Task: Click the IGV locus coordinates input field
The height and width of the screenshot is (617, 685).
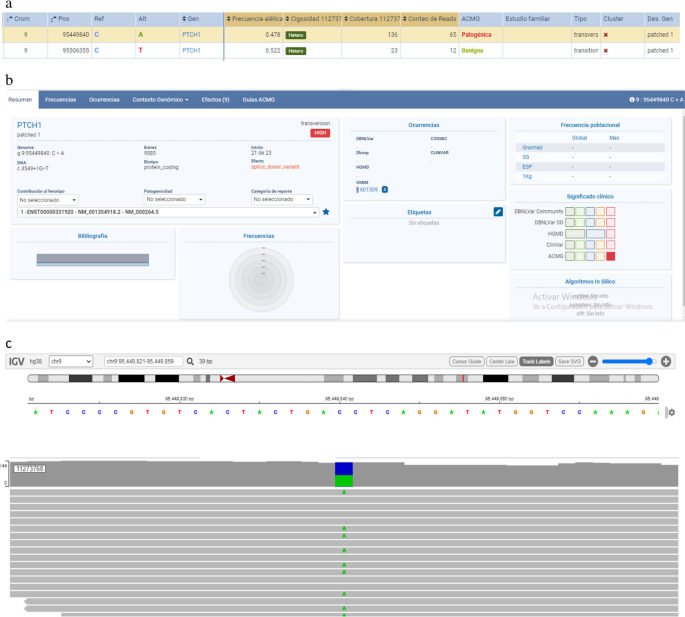Action: click(x=141, y=361)
